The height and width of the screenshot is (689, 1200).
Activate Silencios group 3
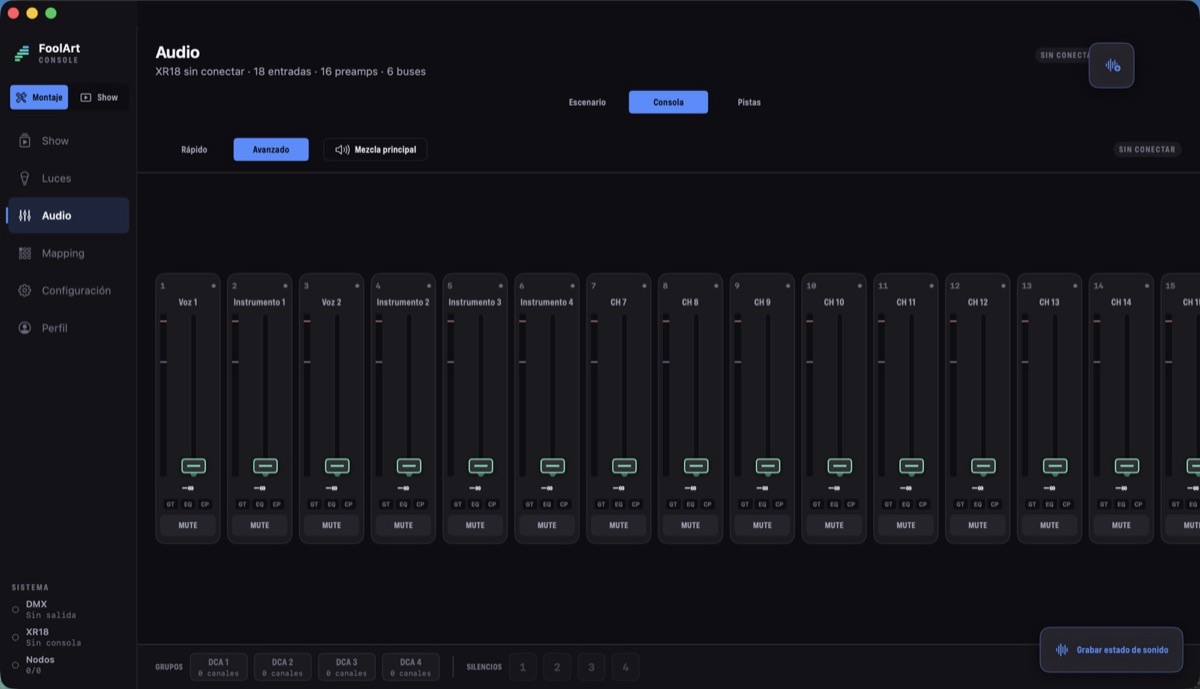[x=591, y=667]
